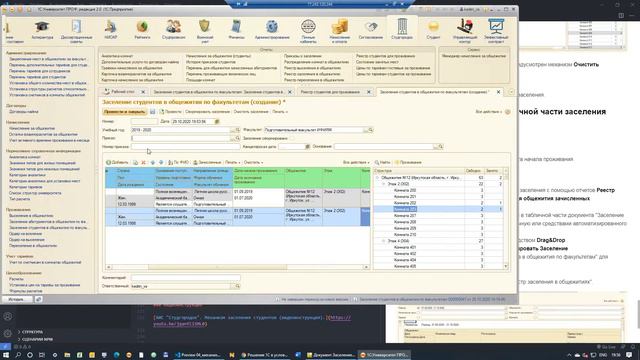The image size is (640, 360).
Task: Click the Ответственный lookup magnifier
Action: pyautogui.click(x=237, y=286)
